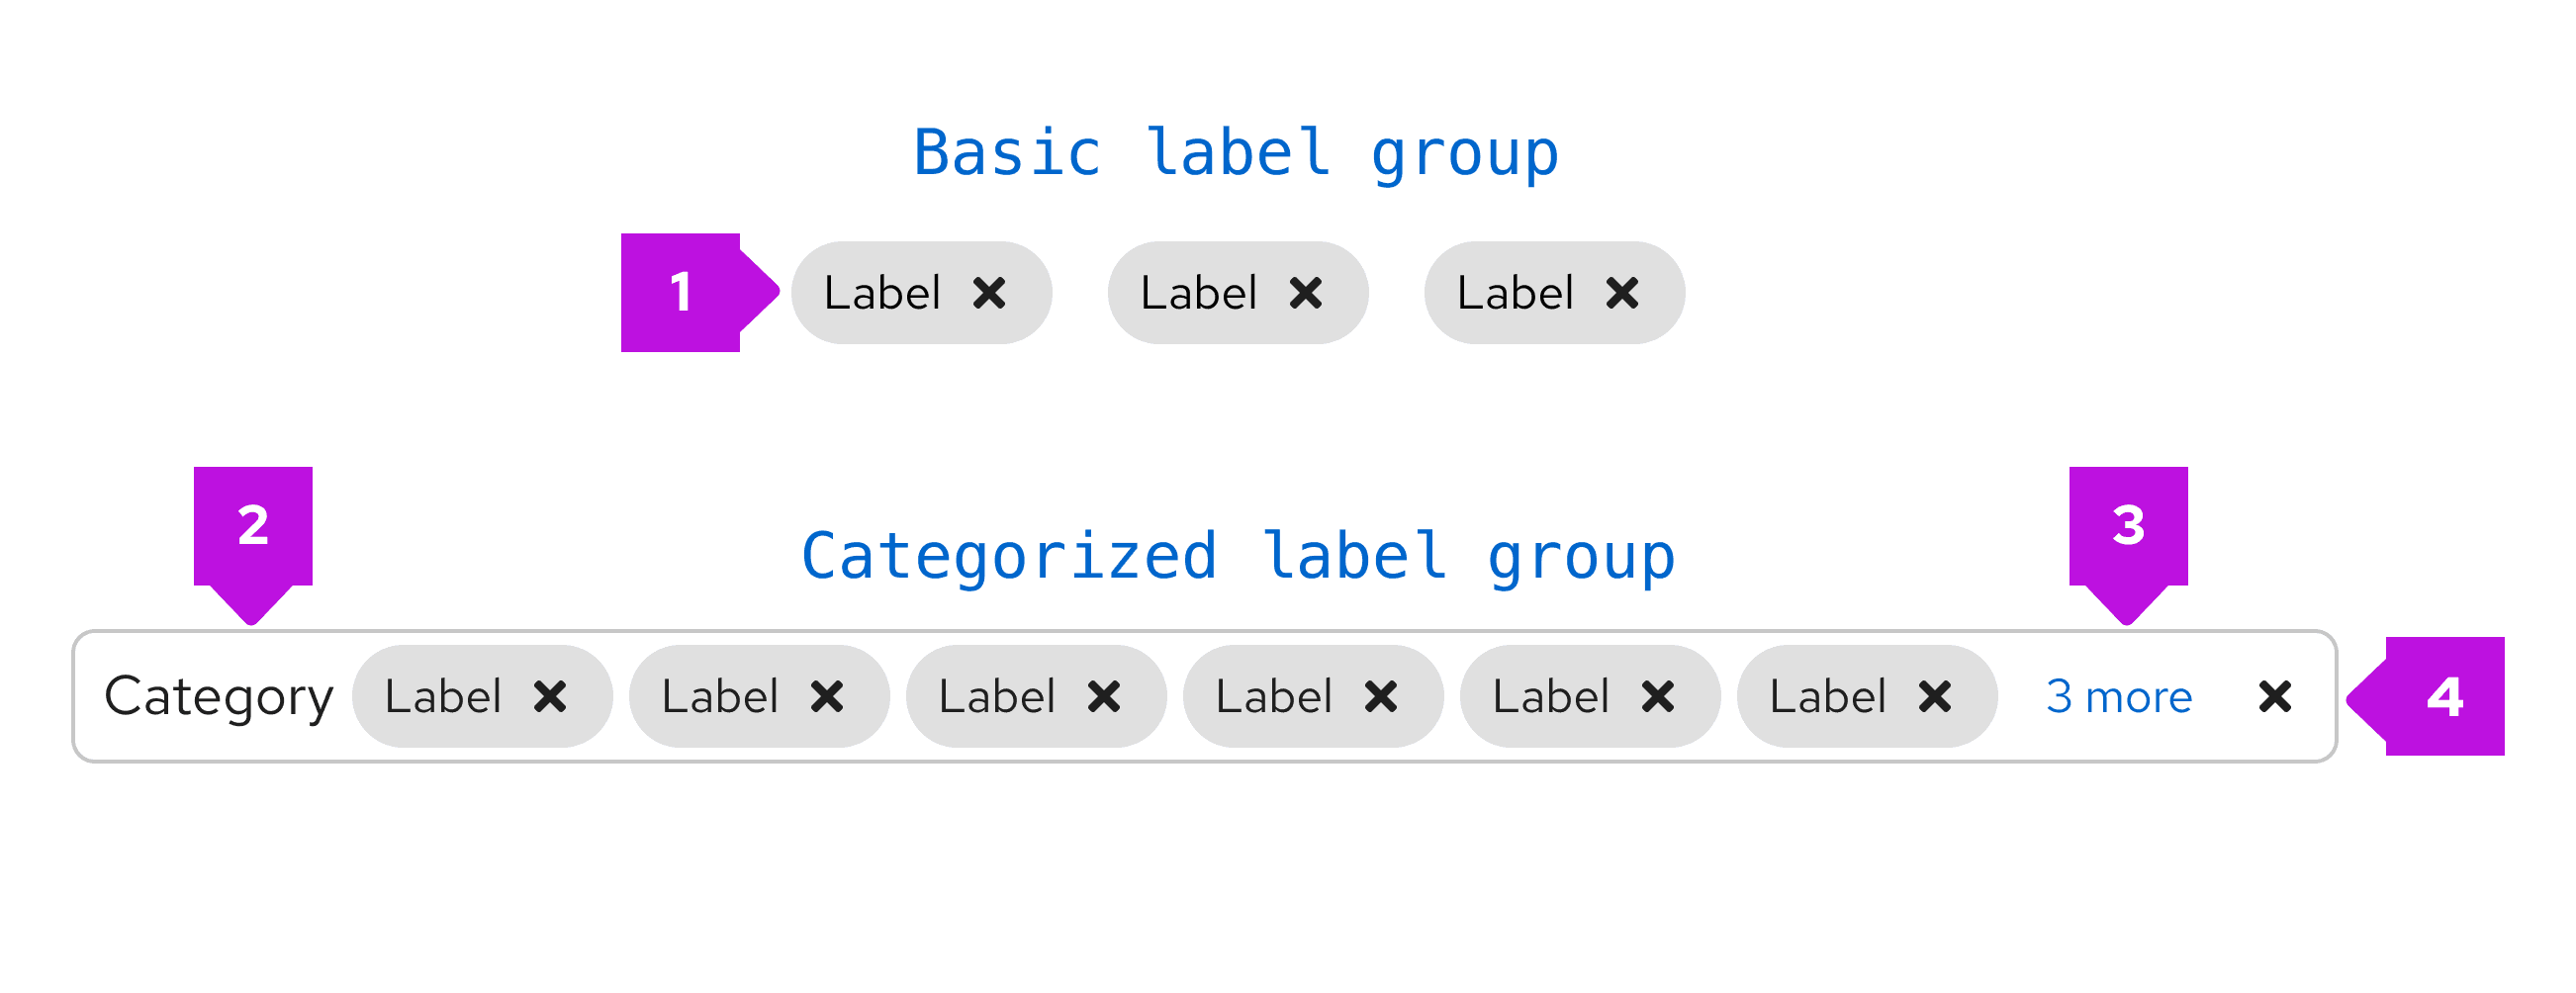The width and height of the screenshot is (2576, 993).
Task: Remove the first label after Category
Action: click(550, 697)
